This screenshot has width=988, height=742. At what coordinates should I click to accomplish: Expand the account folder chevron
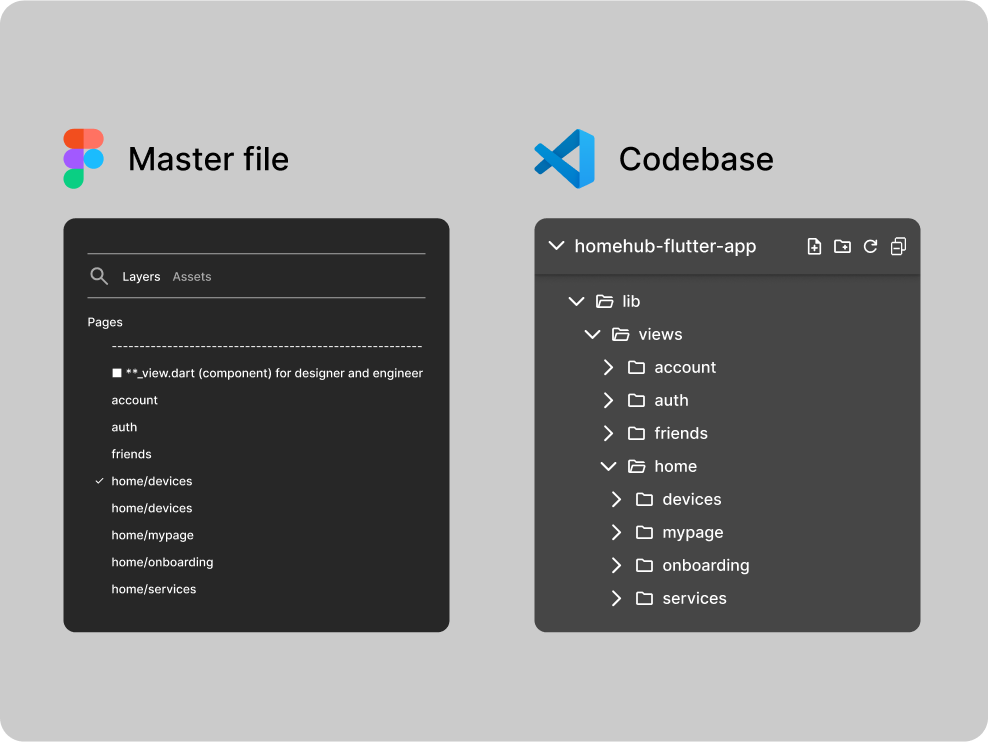point(608,367)
